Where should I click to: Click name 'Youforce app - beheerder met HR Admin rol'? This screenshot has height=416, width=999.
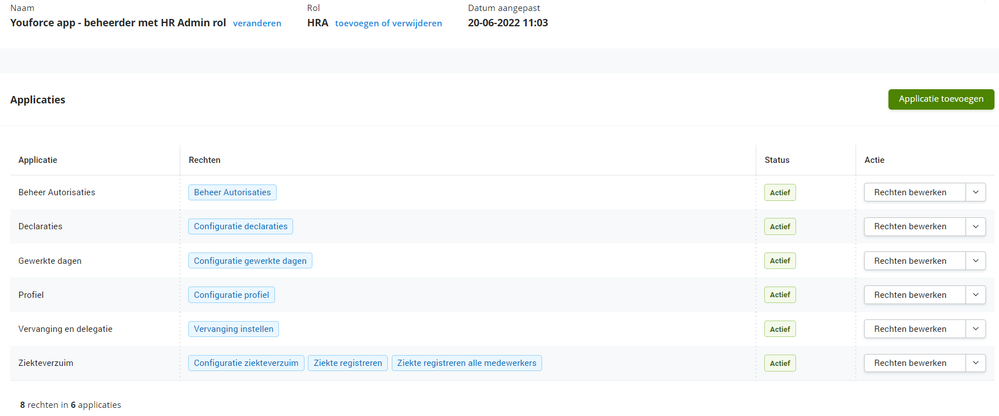tap(119, 23)
